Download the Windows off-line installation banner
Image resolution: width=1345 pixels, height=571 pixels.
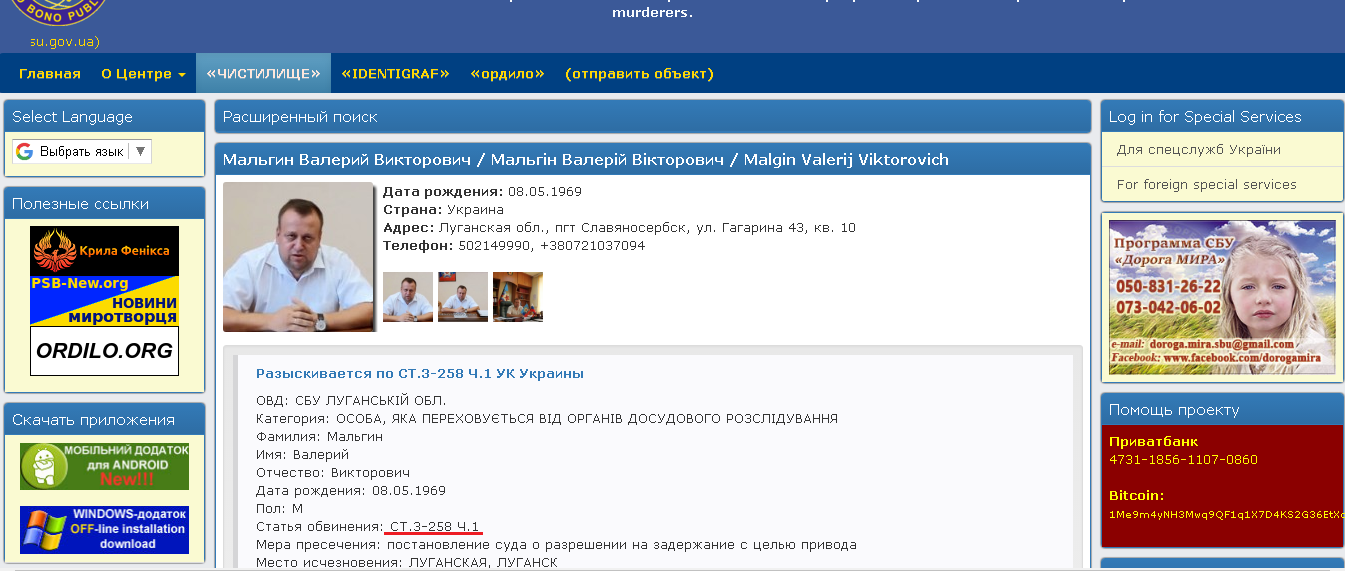pyautogui.click(x=104, y=530)
